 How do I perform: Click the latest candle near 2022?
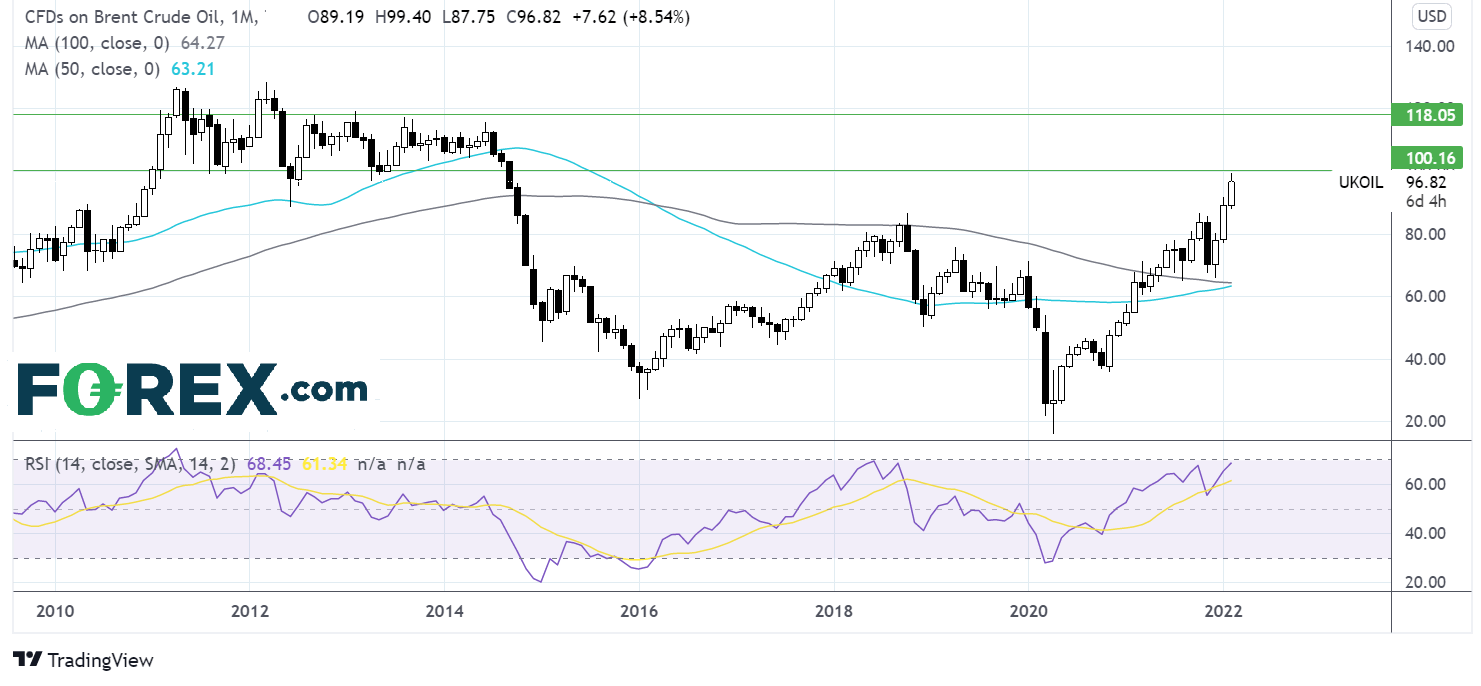pos(1232,192)
